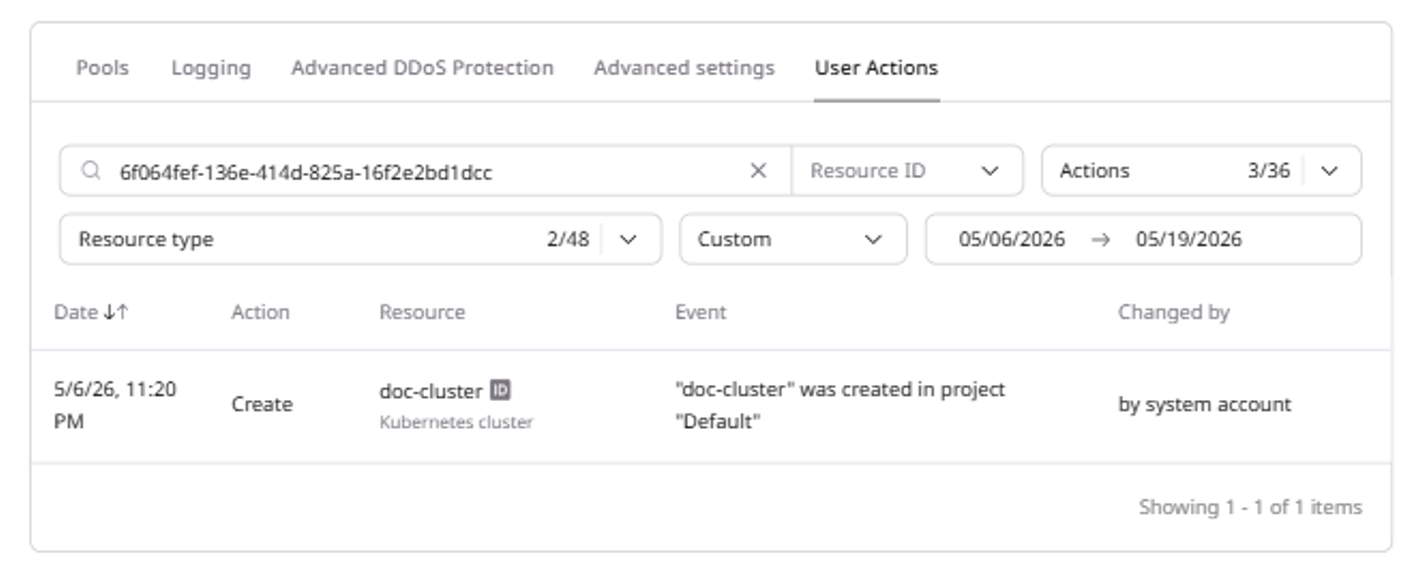The height and width of the screenshot is (585, 1426).
Task: Click the by system account cell
Action: click(x=1205, y=405)
